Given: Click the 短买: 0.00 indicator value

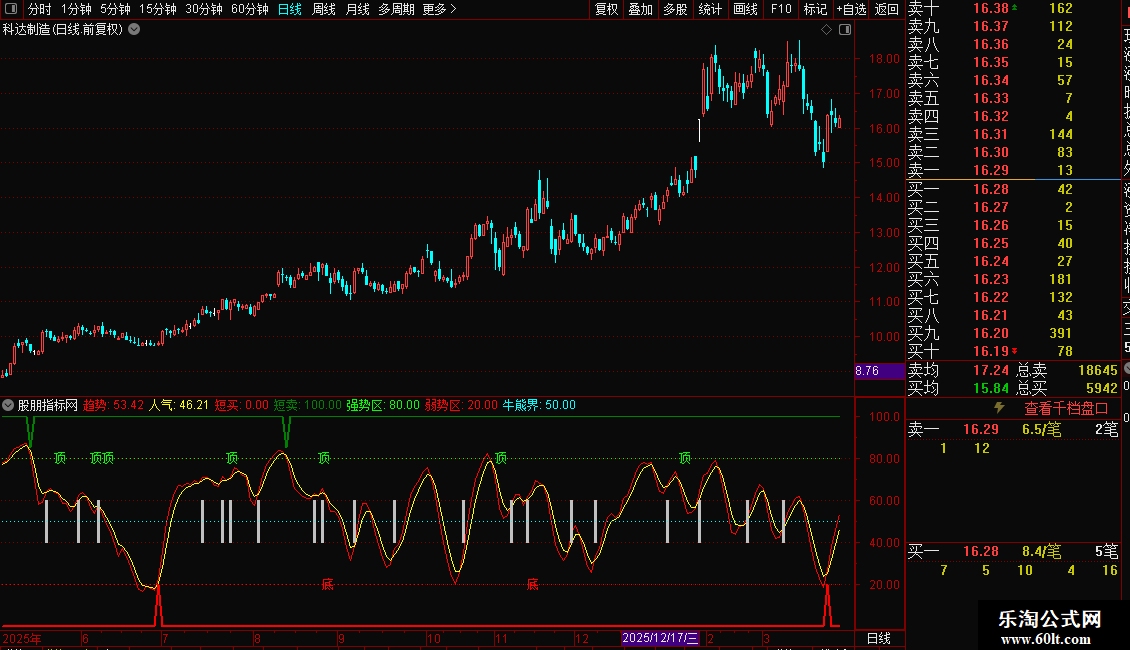Looking at the screenshot, I should pyautogui.click(x=241, y=405).
